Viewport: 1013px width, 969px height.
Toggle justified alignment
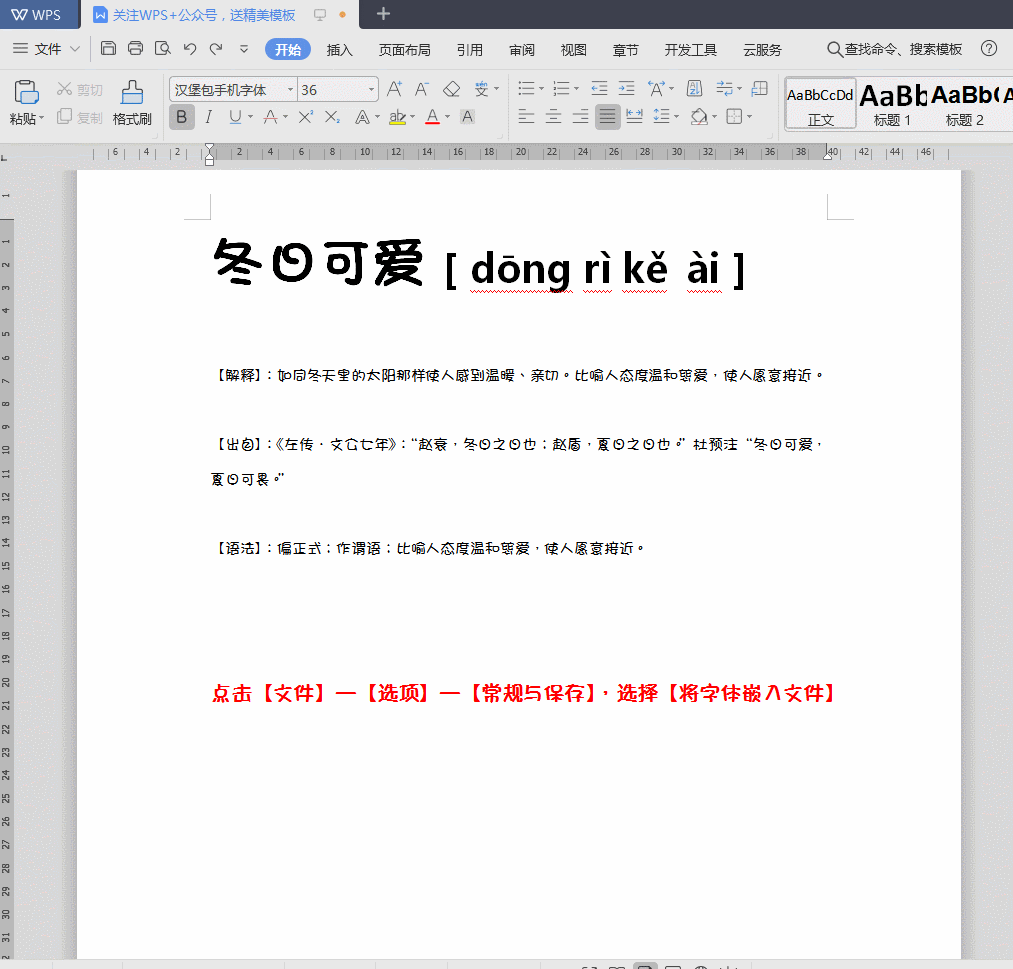[607, 117]
